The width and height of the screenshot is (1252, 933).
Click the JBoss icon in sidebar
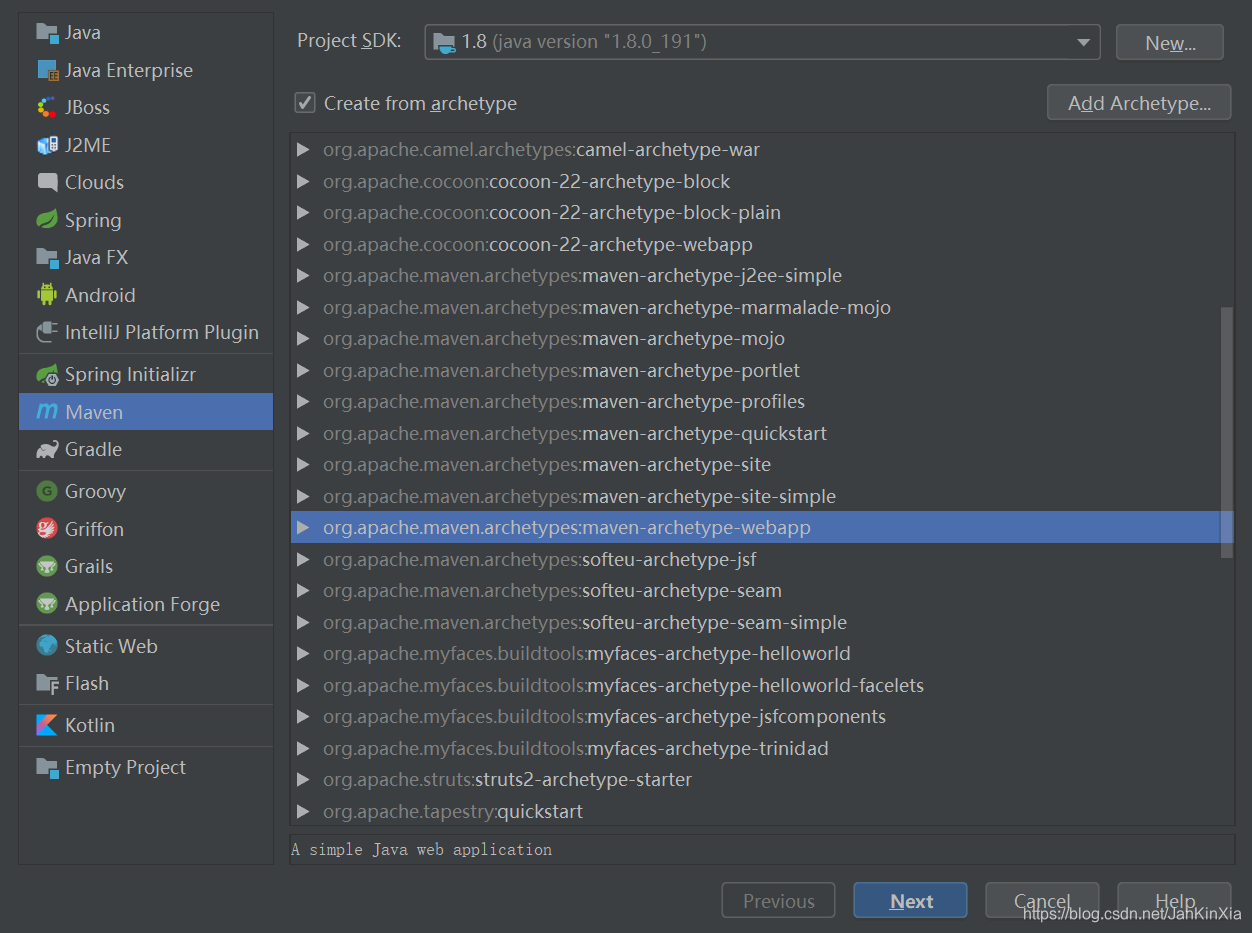47,107
